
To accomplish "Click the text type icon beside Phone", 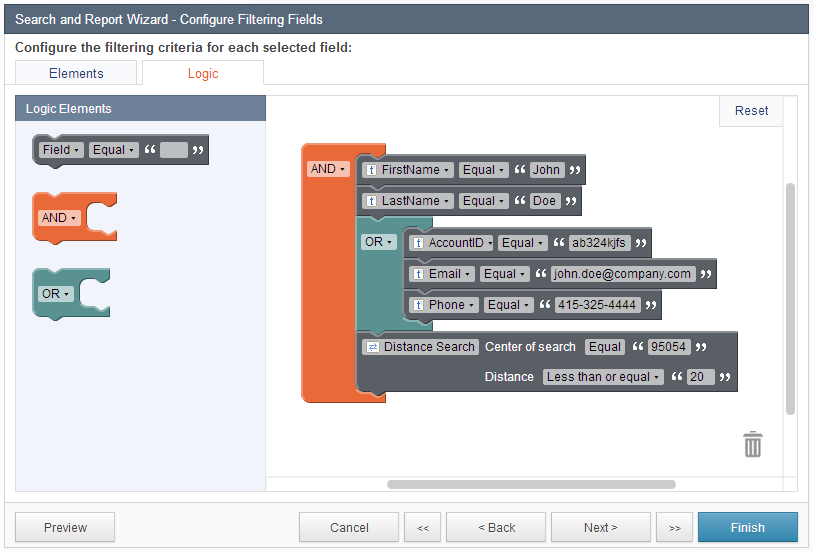I will coord(418,305).
